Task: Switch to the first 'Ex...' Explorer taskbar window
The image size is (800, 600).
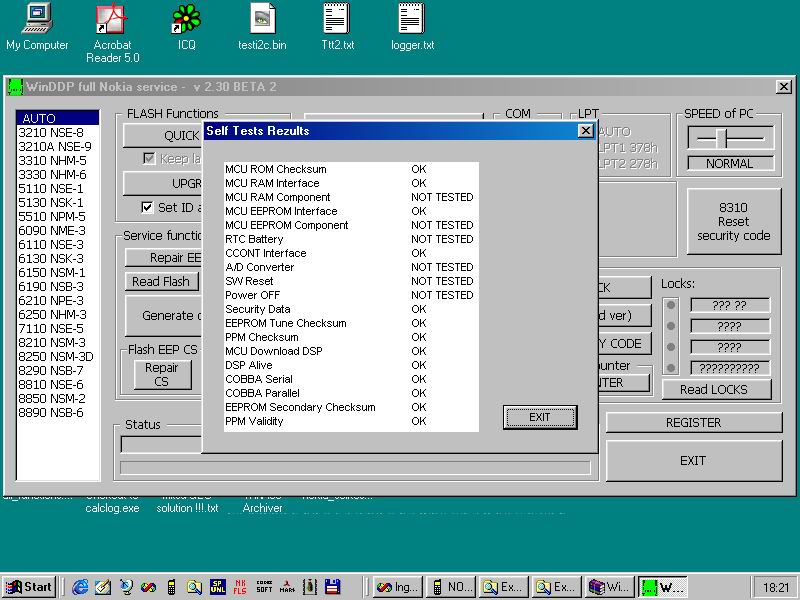Action: click(503, 587)
